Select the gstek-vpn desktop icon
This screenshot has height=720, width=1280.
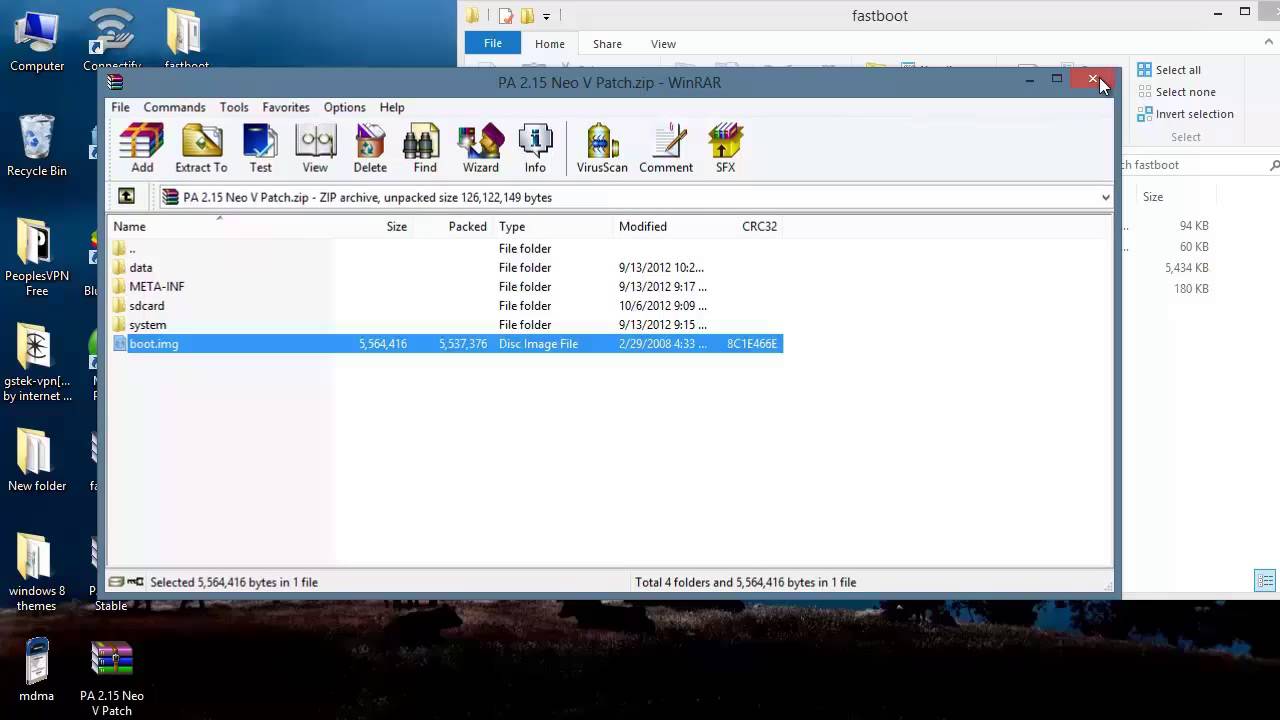tap(37, 363)
